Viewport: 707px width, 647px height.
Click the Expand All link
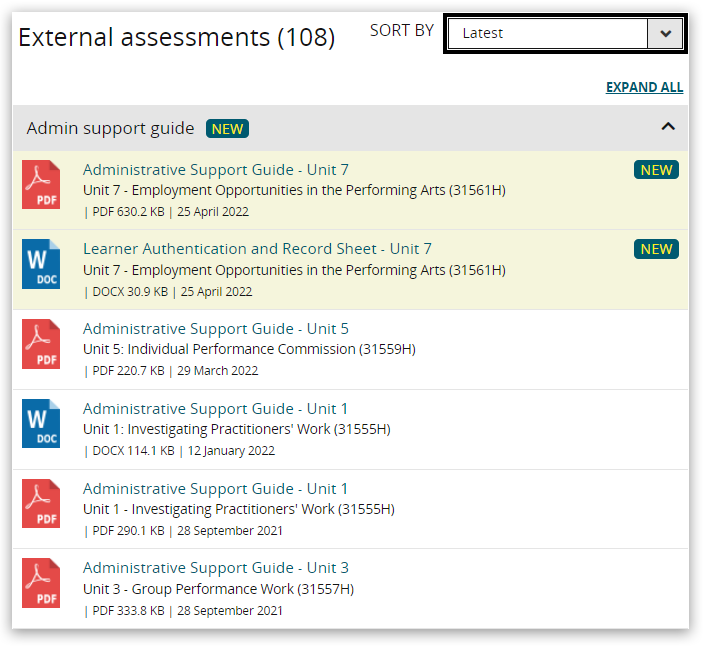click(644, 87)
